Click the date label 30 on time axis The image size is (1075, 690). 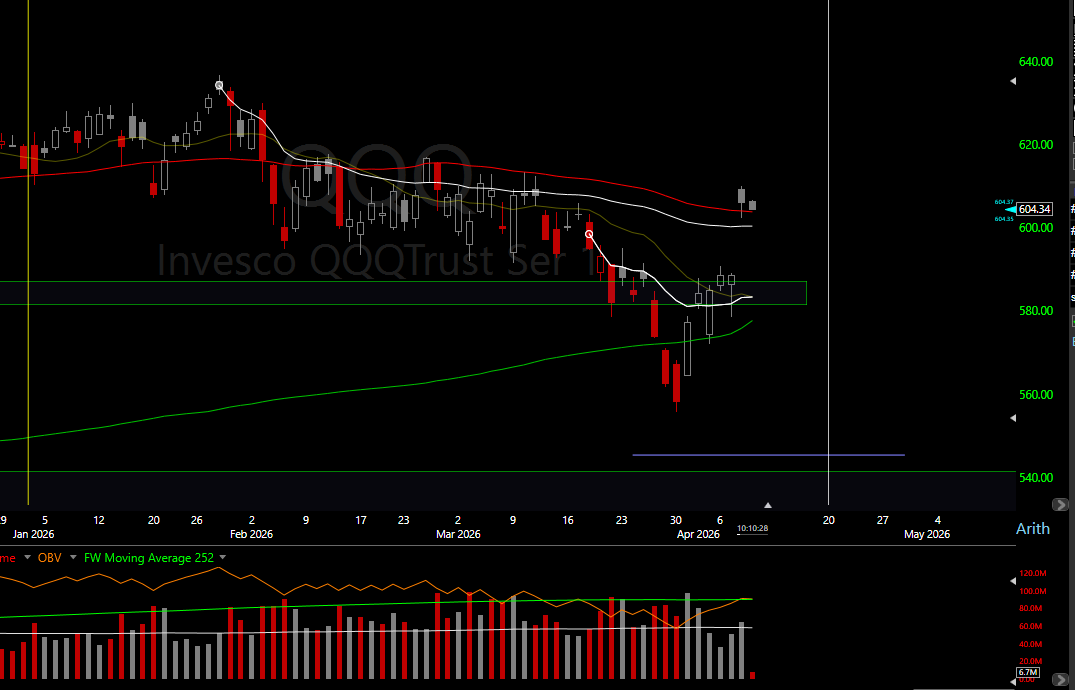[676, 520]
